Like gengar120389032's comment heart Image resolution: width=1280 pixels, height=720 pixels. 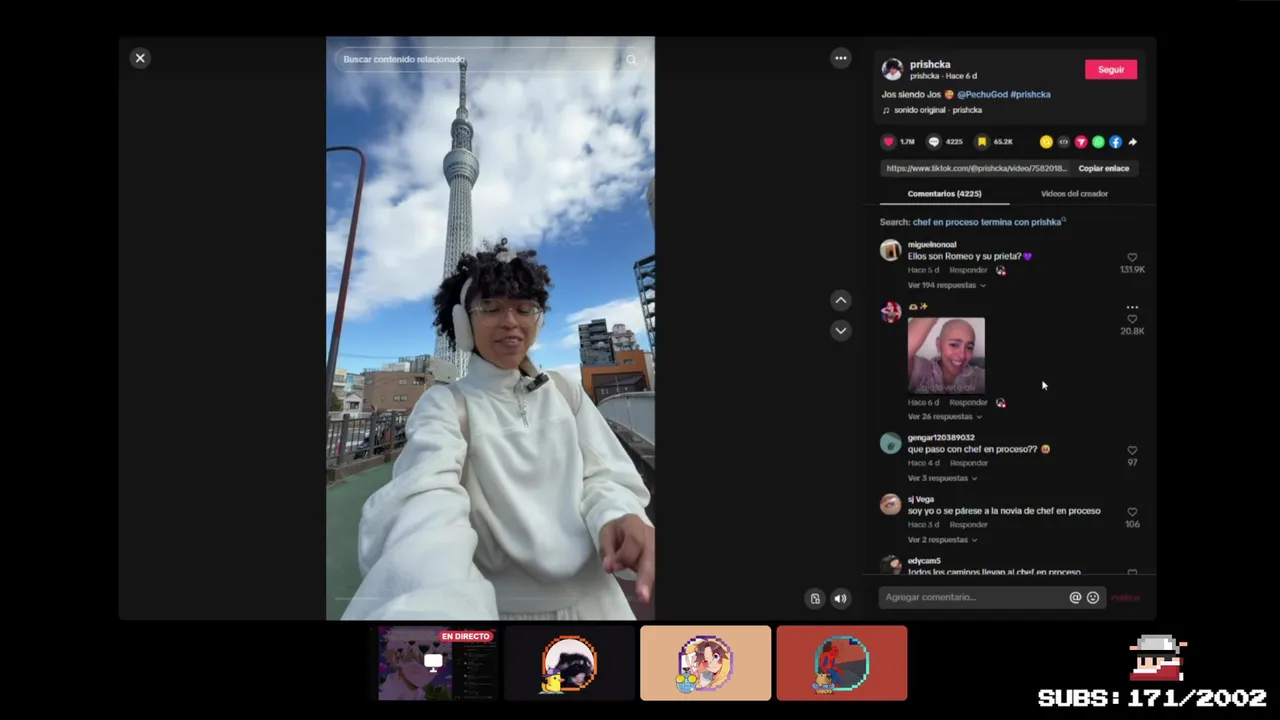tap(1132, 451)
